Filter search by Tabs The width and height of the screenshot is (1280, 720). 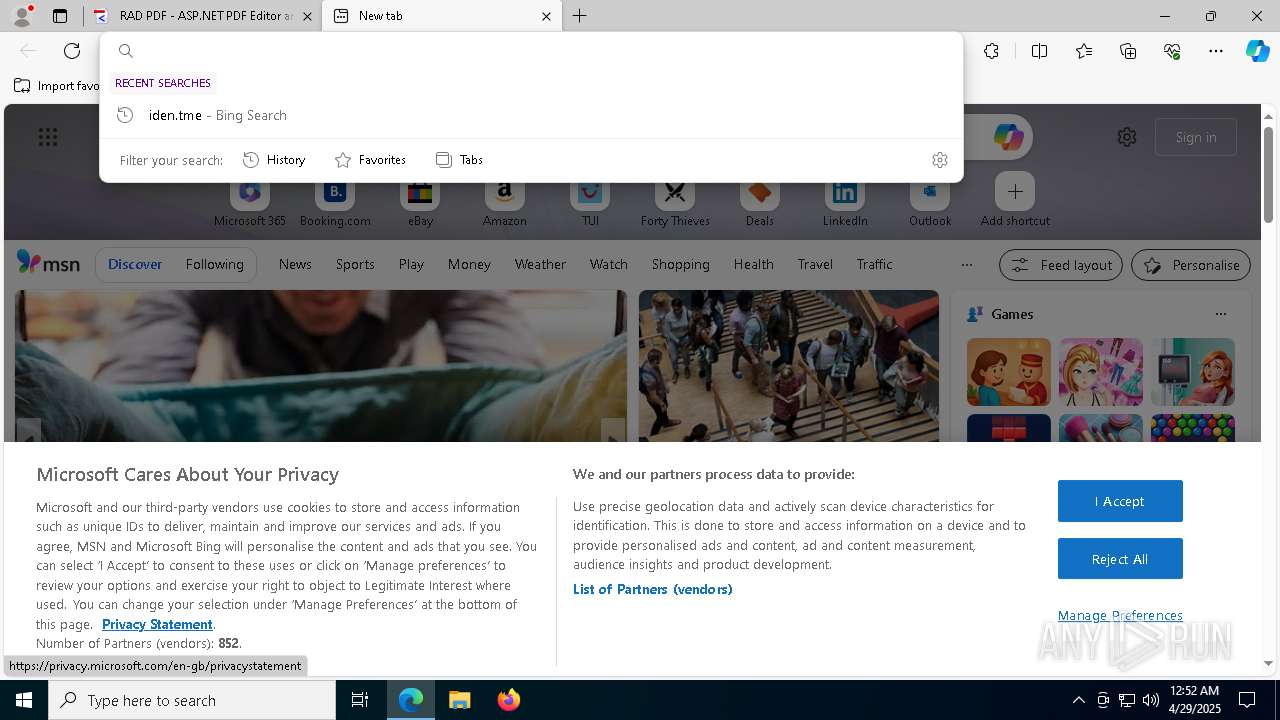click(x=459, y=160)
